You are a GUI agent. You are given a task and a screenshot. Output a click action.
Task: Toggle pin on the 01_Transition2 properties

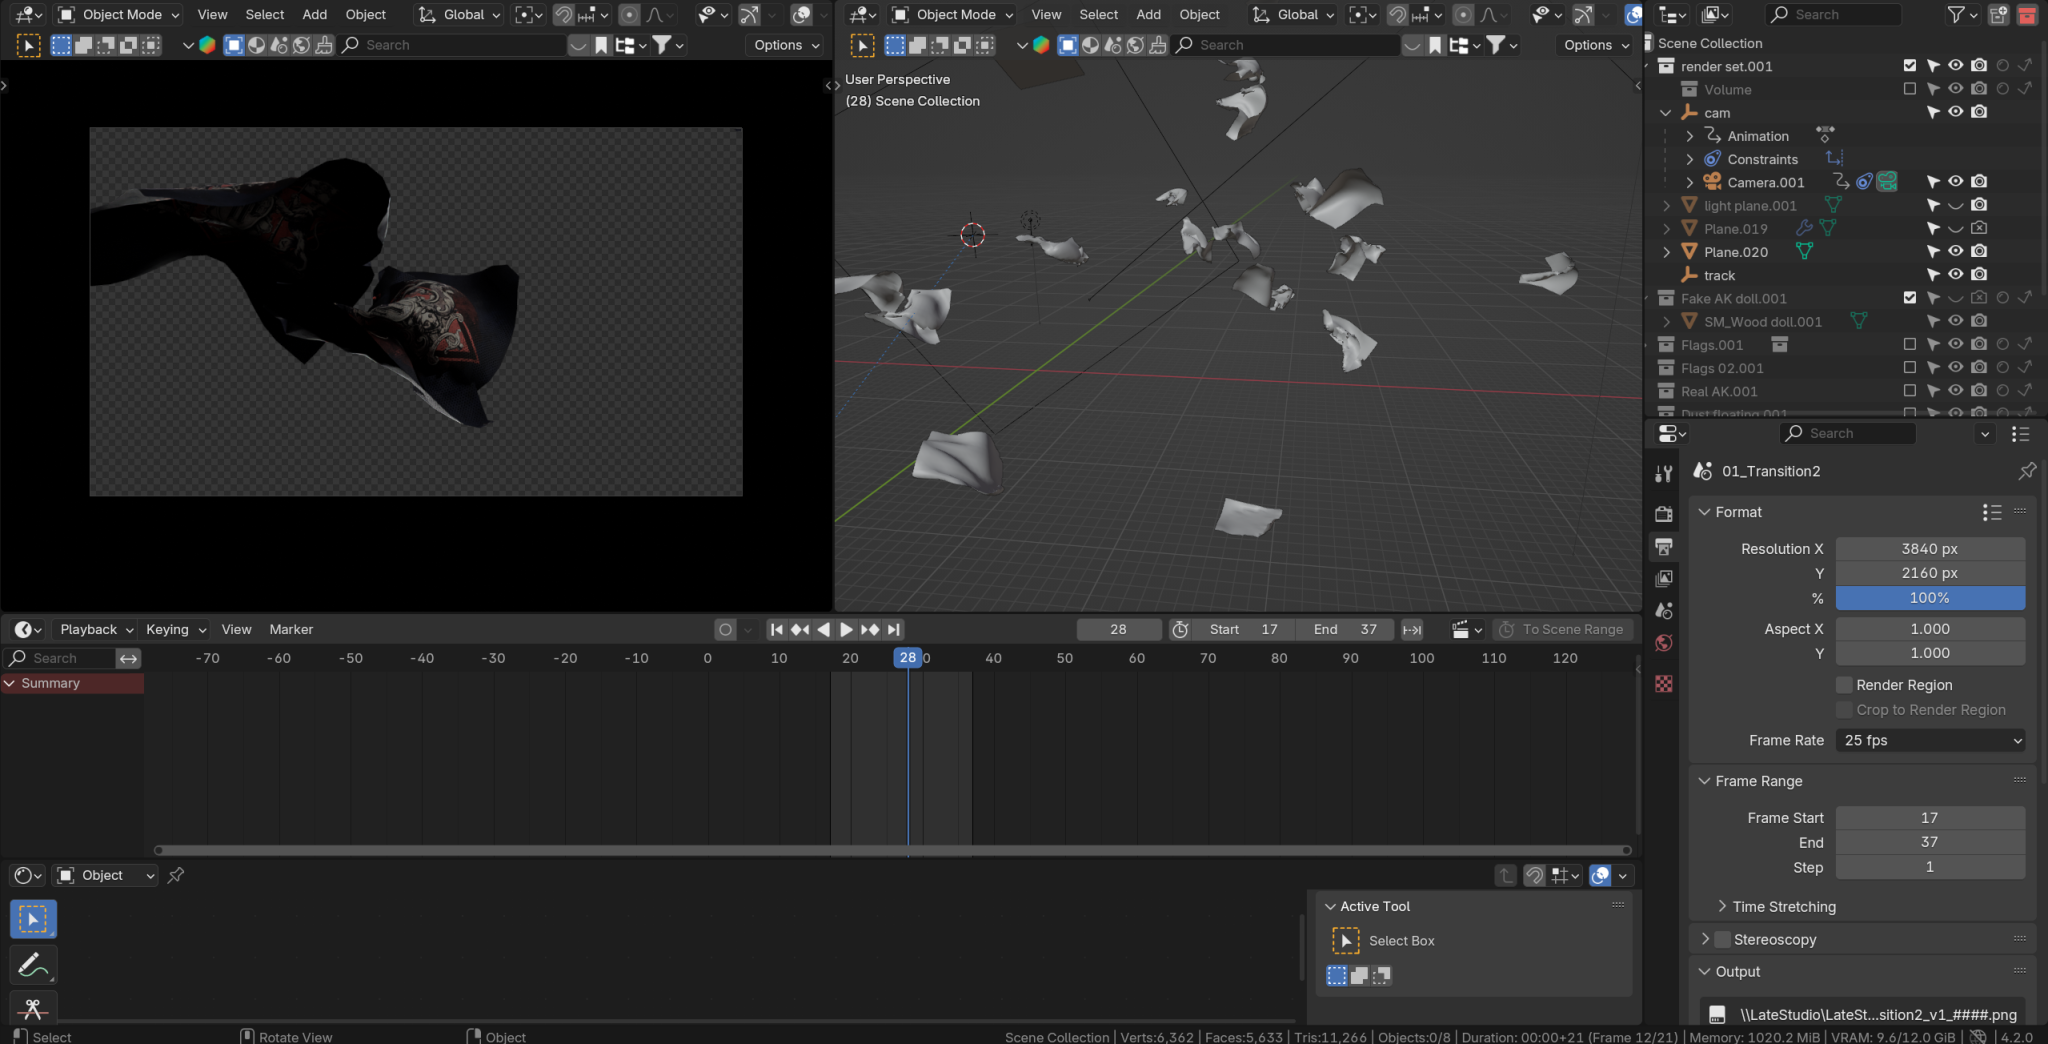click(x=2027, y=471)
